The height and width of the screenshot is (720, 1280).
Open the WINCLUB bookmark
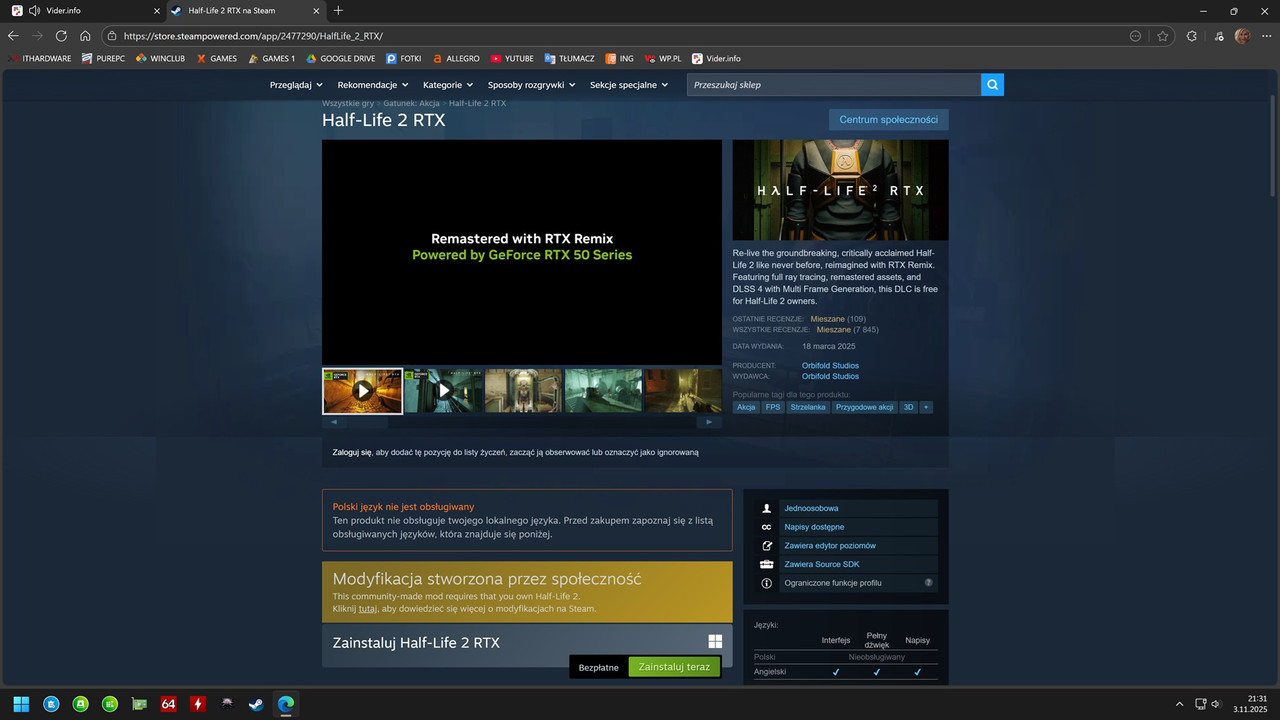pyautogui.click(x=160, y=58)
